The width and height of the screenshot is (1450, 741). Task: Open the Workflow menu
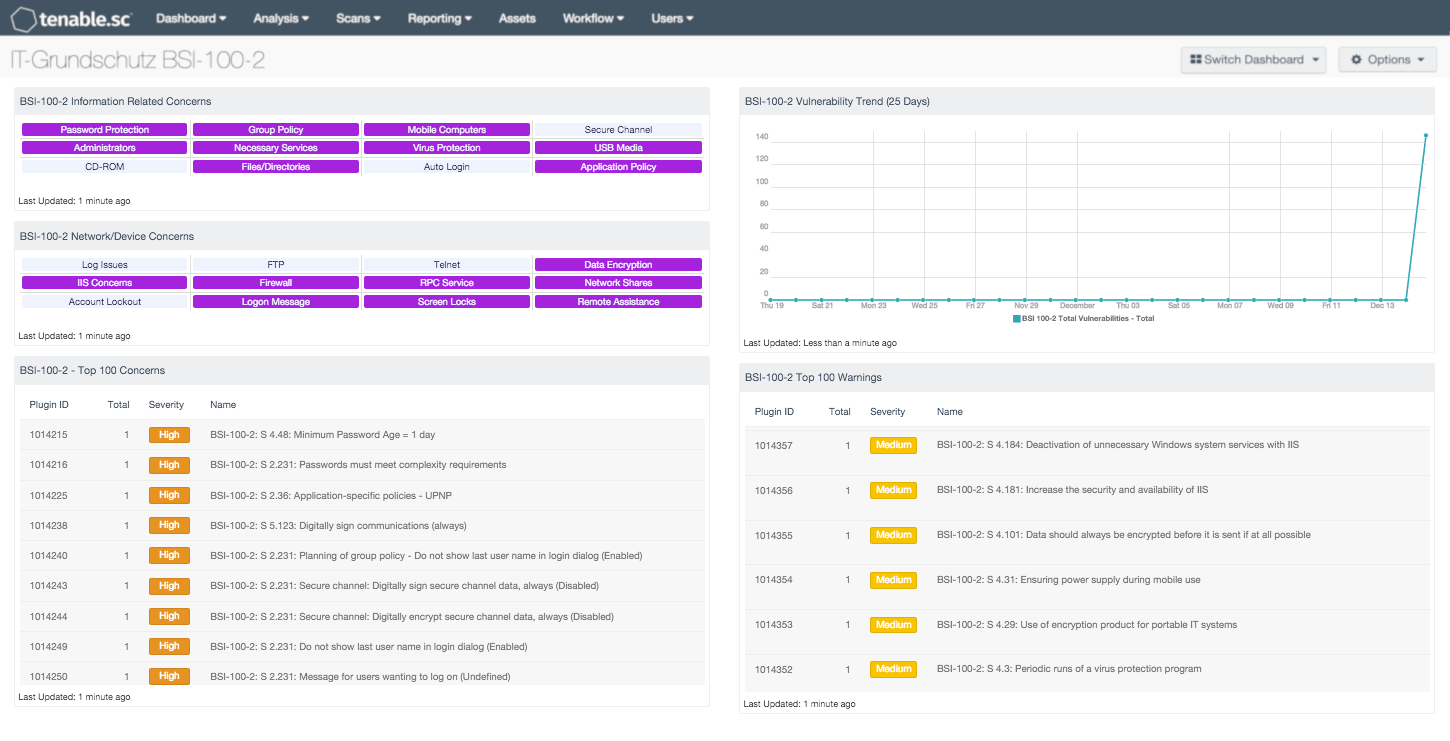pos(593,18)
